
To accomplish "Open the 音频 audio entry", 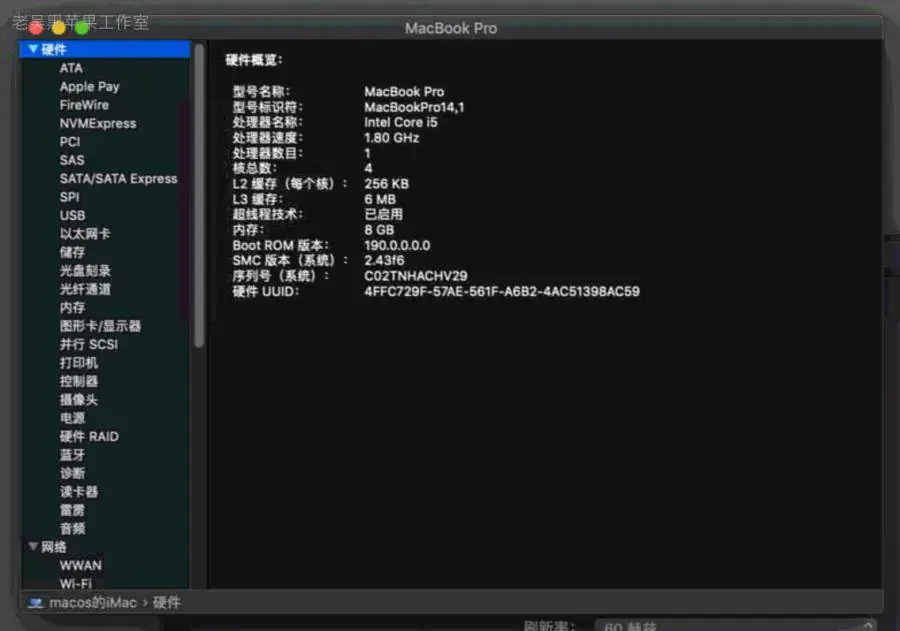I will pos(72,528).
